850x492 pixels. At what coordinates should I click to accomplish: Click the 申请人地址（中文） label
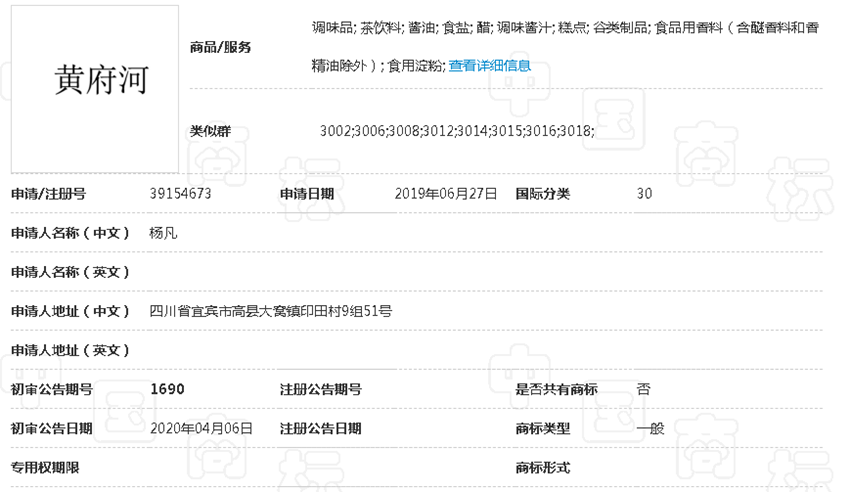tap(70, 311)
